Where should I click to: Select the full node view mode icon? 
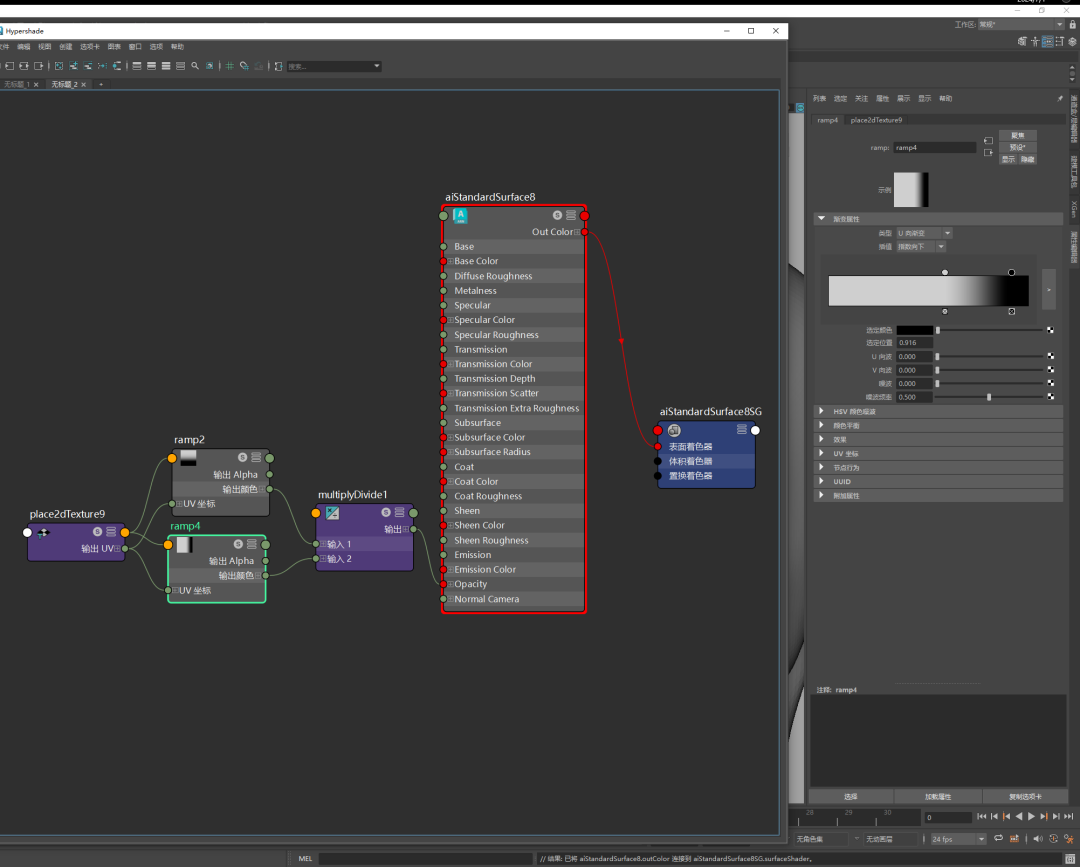coord(166,66)
